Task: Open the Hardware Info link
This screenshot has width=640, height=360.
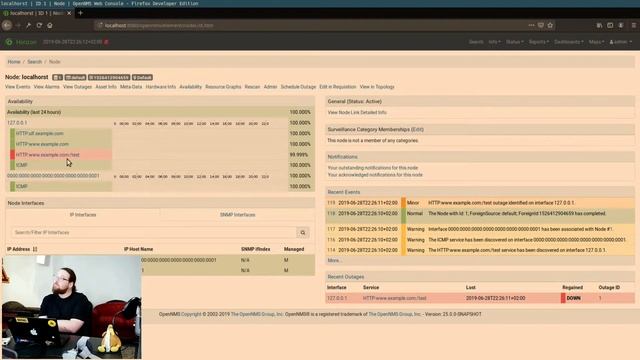Action: tap(160, 87)
